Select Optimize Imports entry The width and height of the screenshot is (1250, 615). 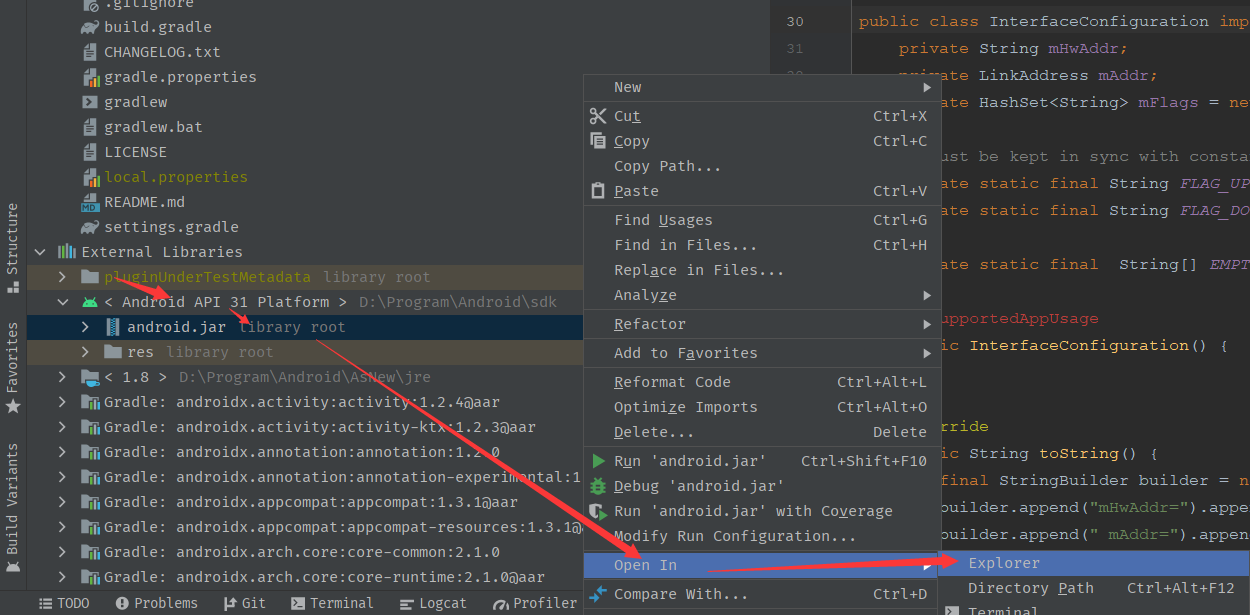pos(760,407)
